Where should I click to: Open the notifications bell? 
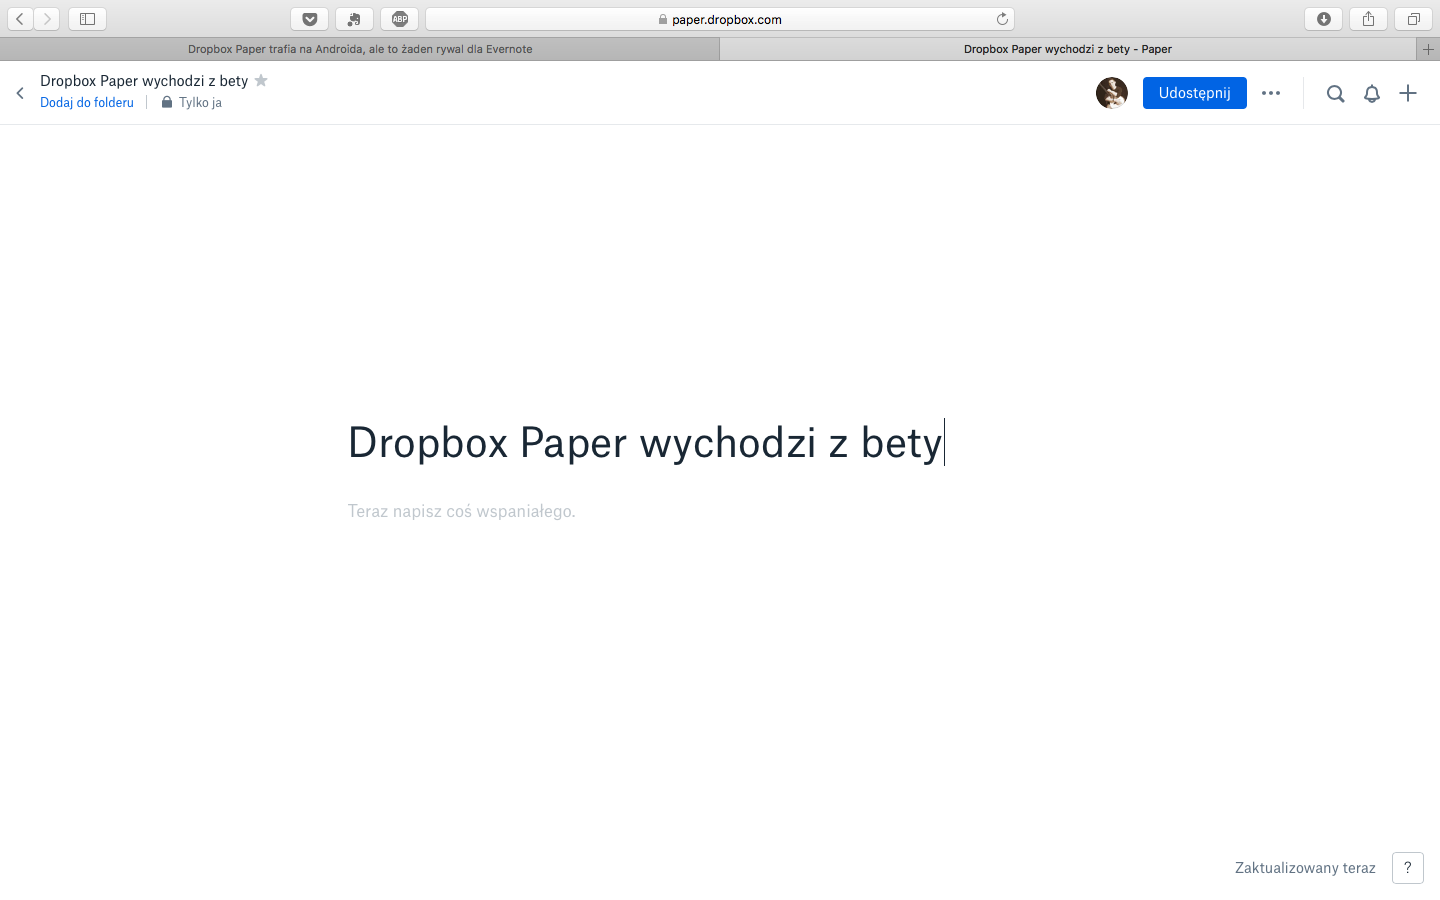pyautogui.click(x=1372, y=93)
